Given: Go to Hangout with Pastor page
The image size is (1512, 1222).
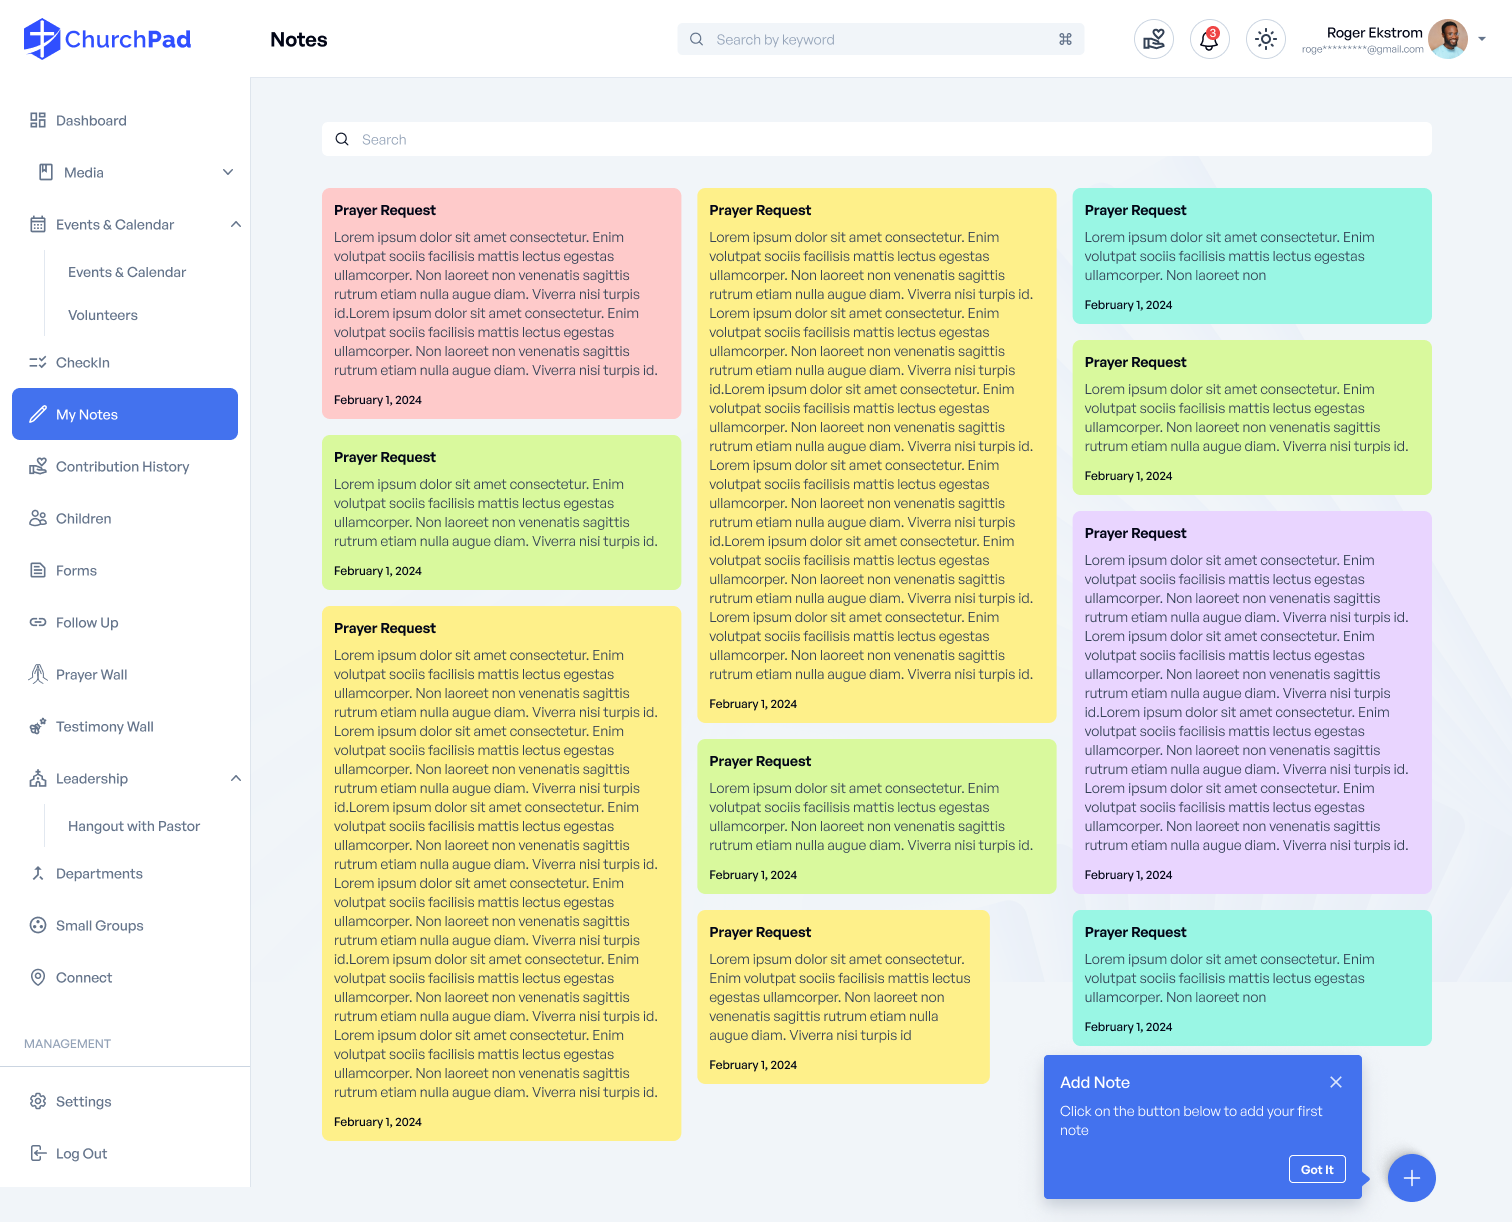Looking at the screenshot, I should [x=134, y=826].
